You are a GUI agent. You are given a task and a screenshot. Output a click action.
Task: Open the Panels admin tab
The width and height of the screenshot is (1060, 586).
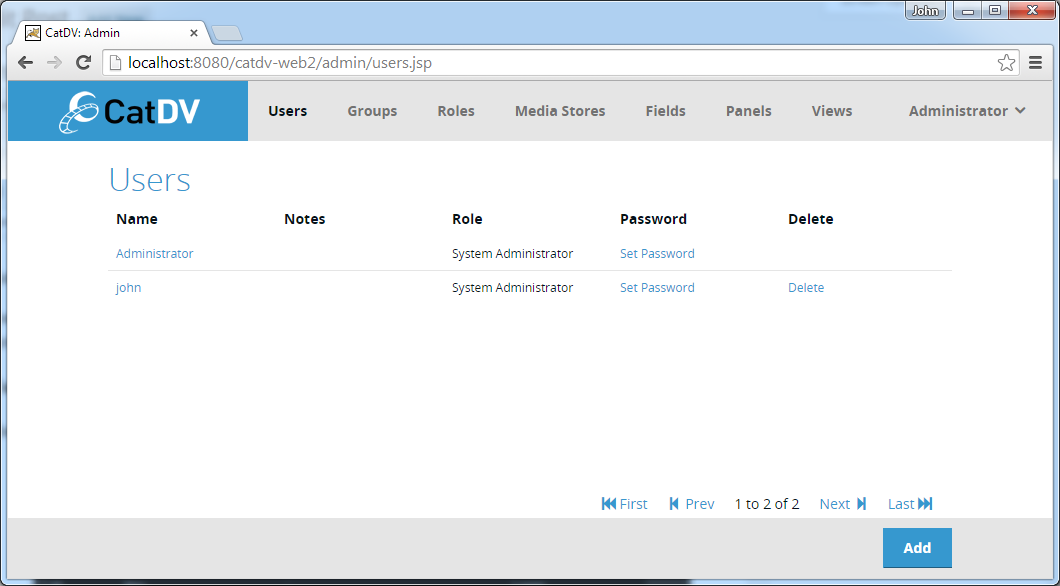point(748,111)
